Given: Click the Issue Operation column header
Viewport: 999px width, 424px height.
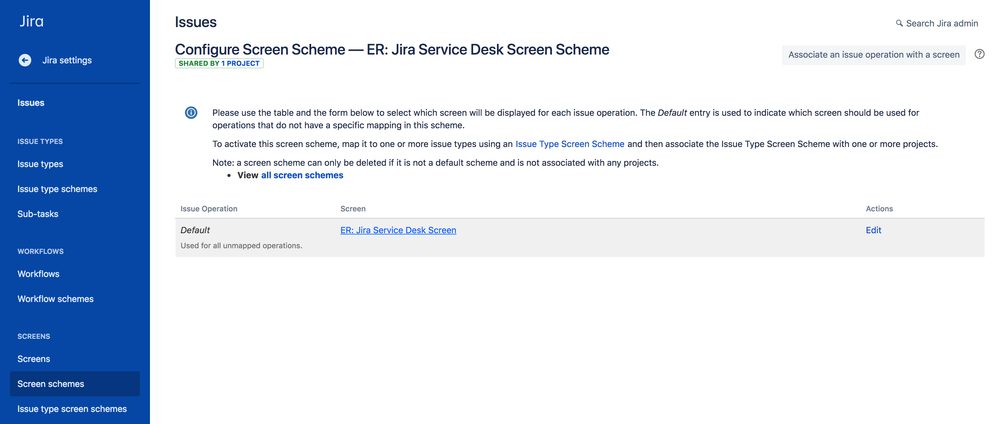Looking at the screenshot, I should [x=209, y=209].
